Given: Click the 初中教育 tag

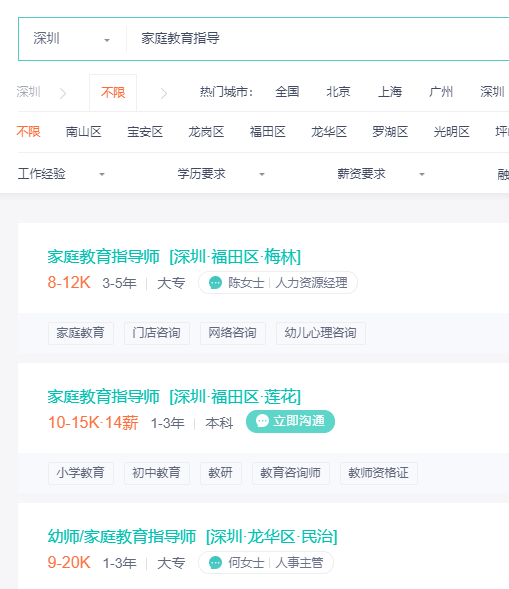Looking at the screenshot, I should [x=157, y=473].
